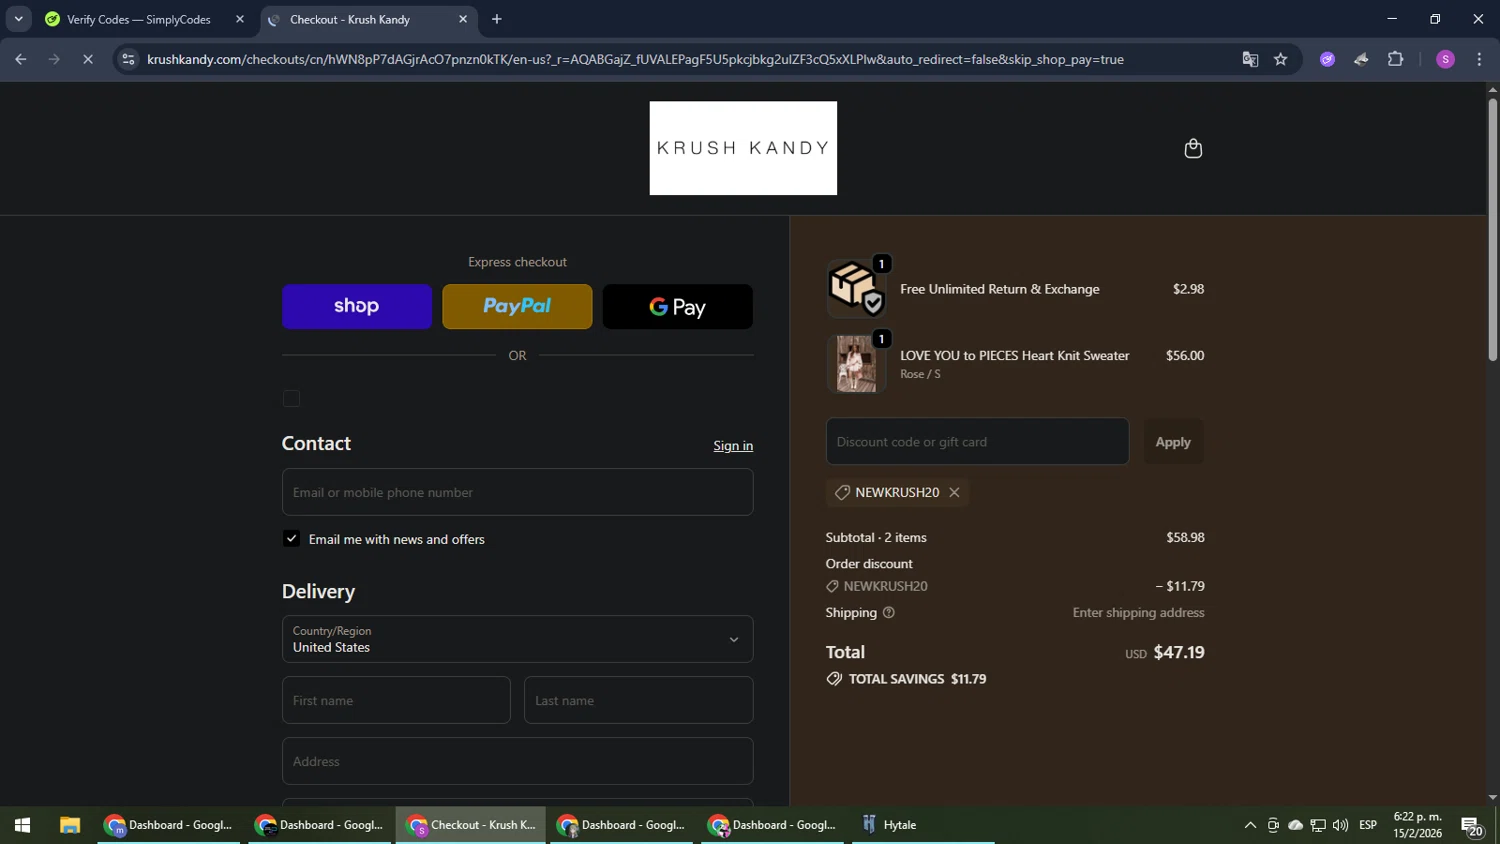This screenshot has height=844, width=1500.
Task: Open the OneDrive cloud tray icon
Action: tap(1295, 825)
